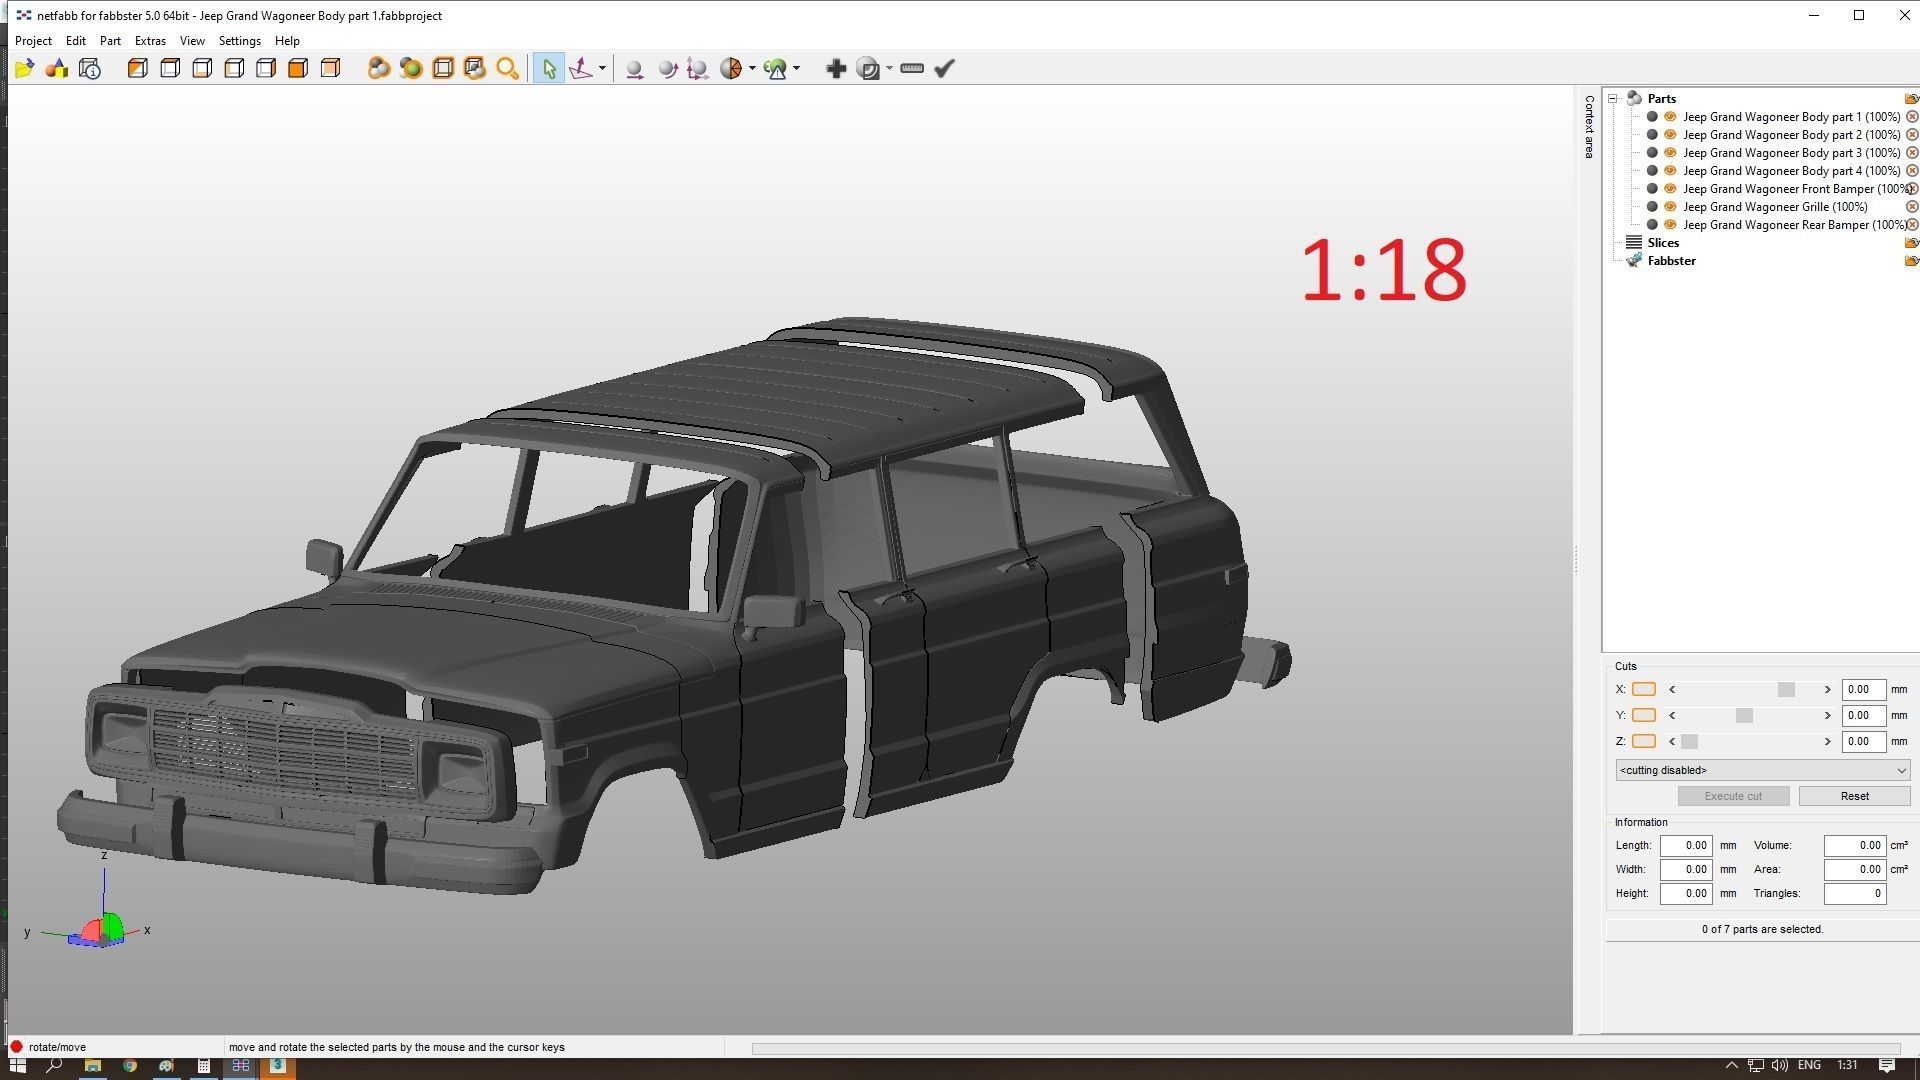1920x1080 pixels.
Task: Open the Edit menu
Action: tap(76, 41)
